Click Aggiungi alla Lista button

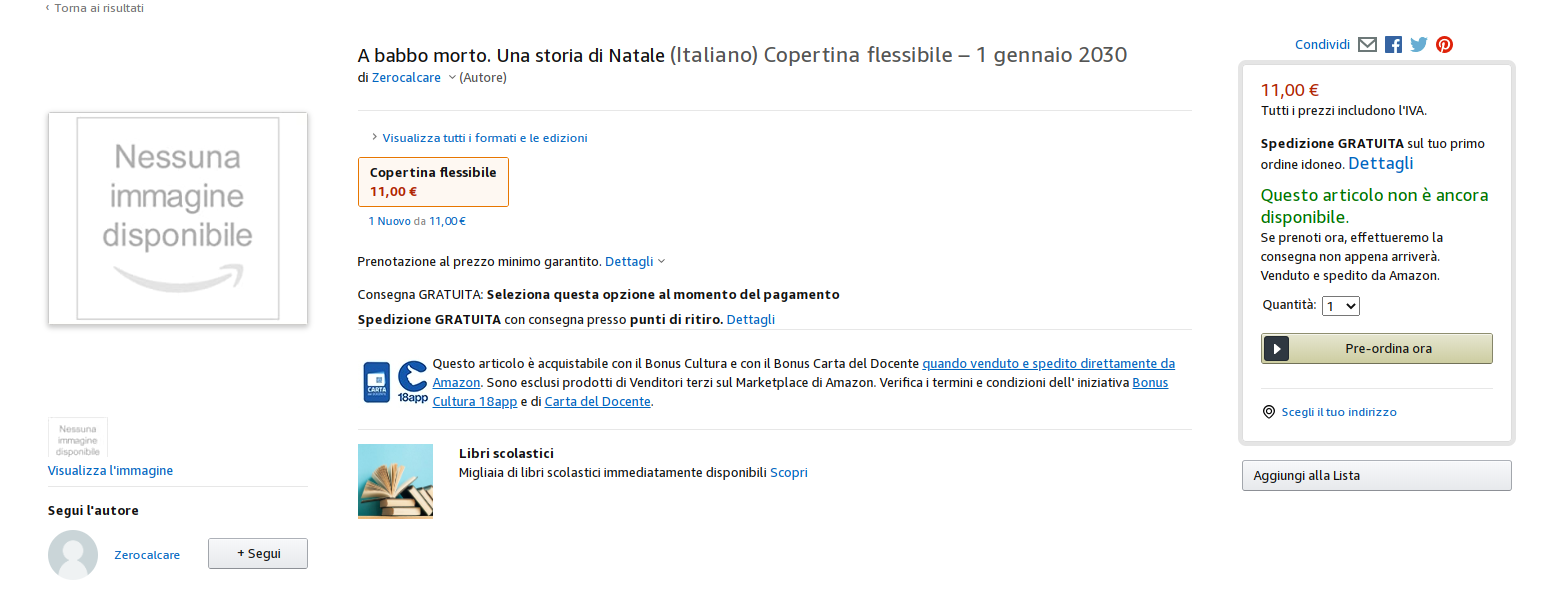click(x=1376, y=476)
